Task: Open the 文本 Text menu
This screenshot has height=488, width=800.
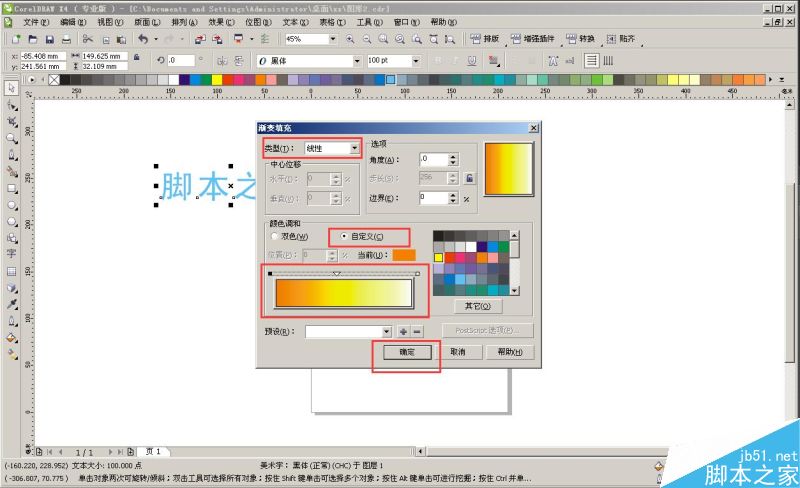Action: click(295, 22)
